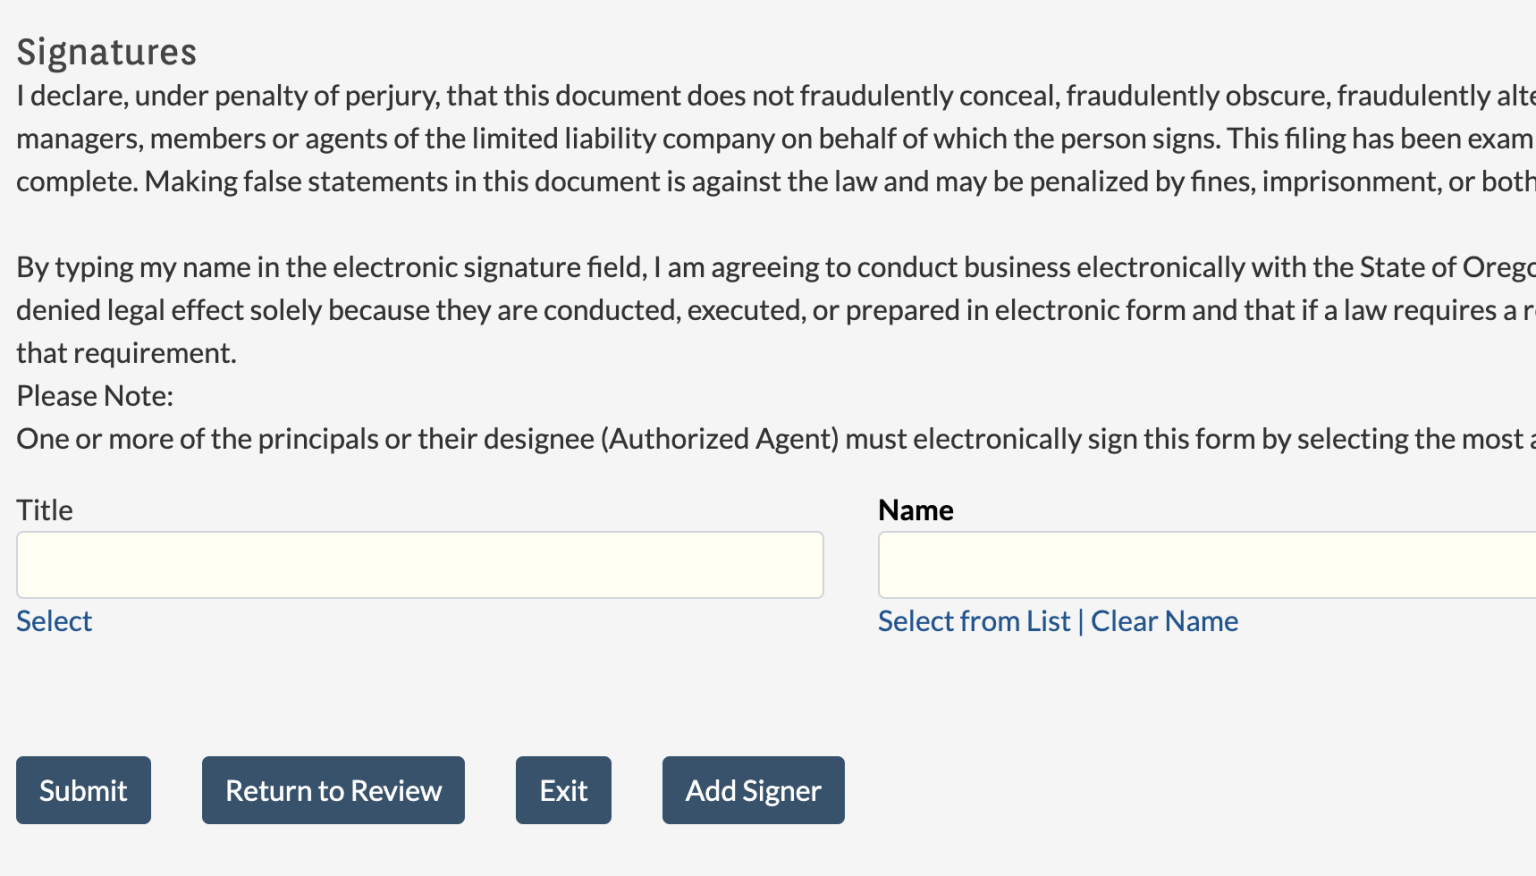The width and height of the screenshot is (1536, 876).
Task: Click the Please Note text
Action: tap(95, 396)
